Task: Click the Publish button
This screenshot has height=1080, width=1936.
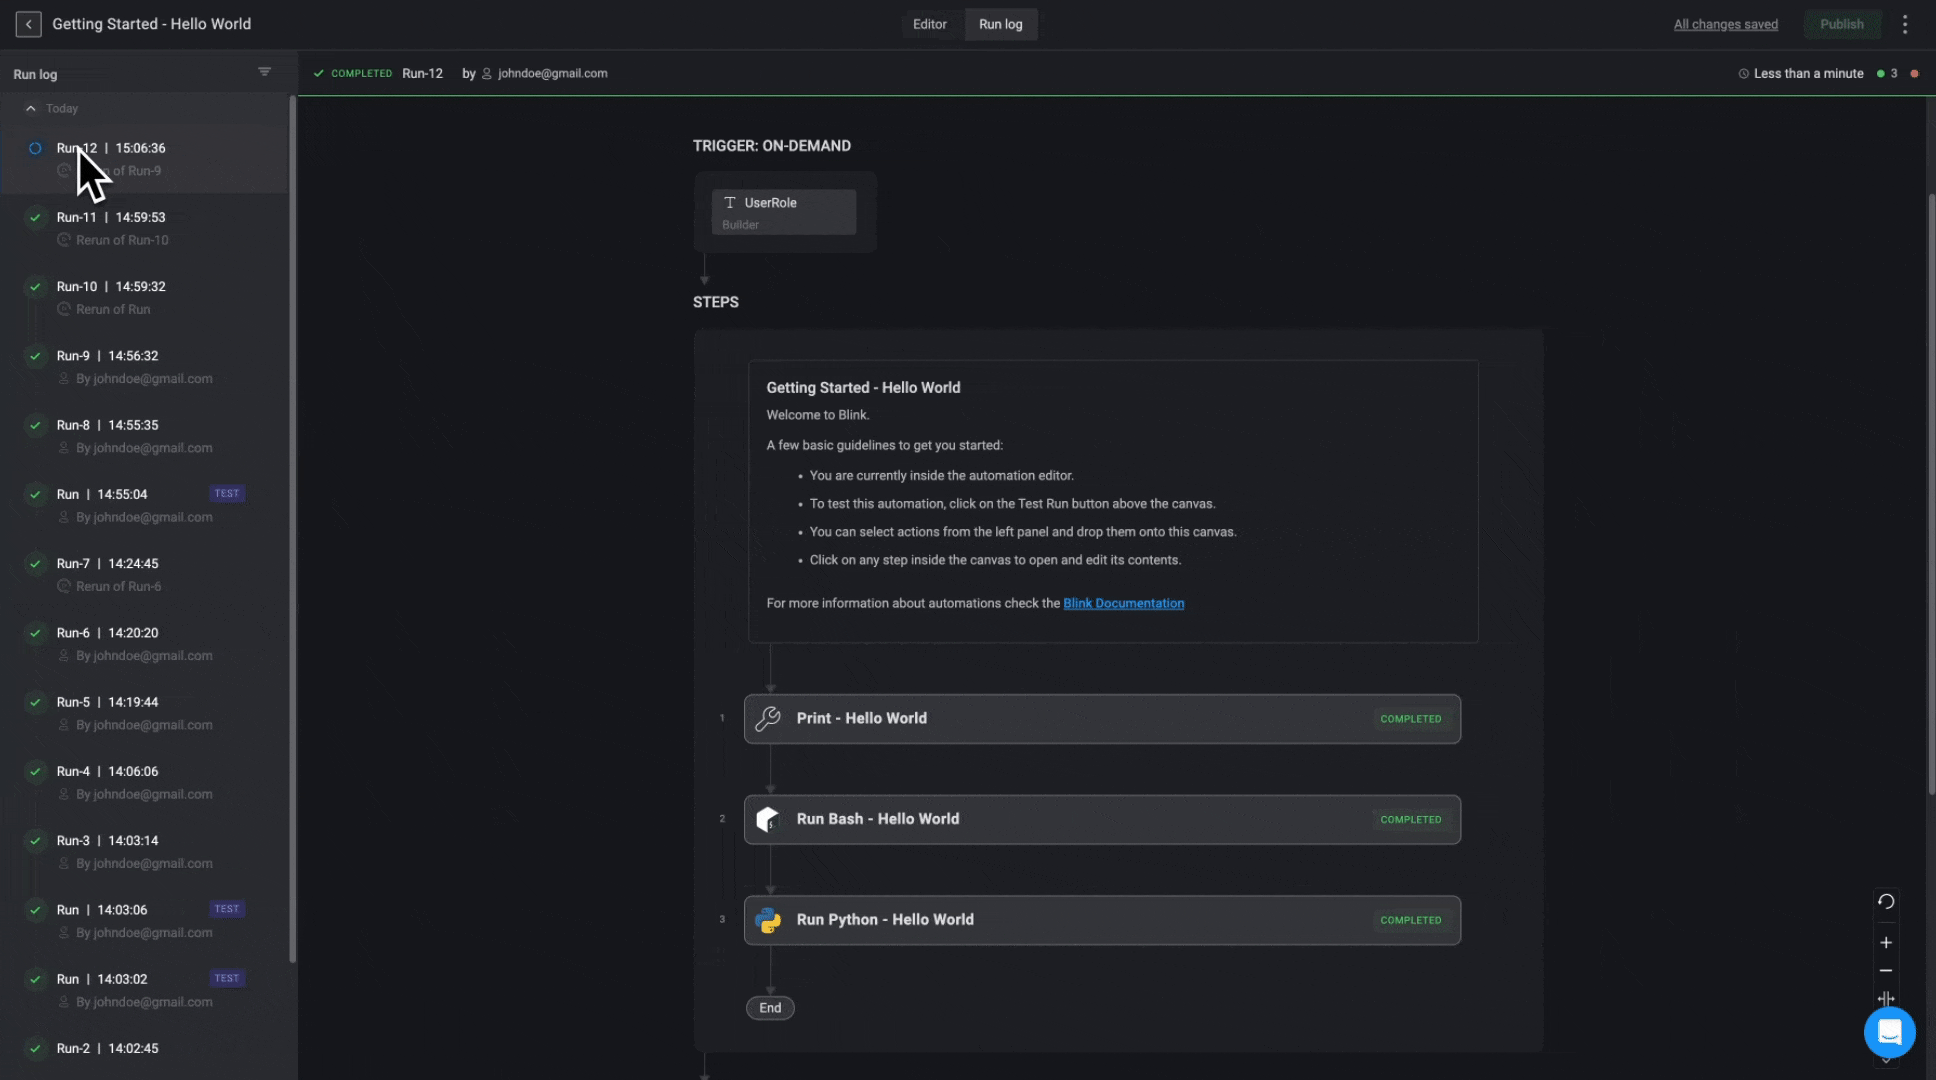Action: [x=1842, y=25]
